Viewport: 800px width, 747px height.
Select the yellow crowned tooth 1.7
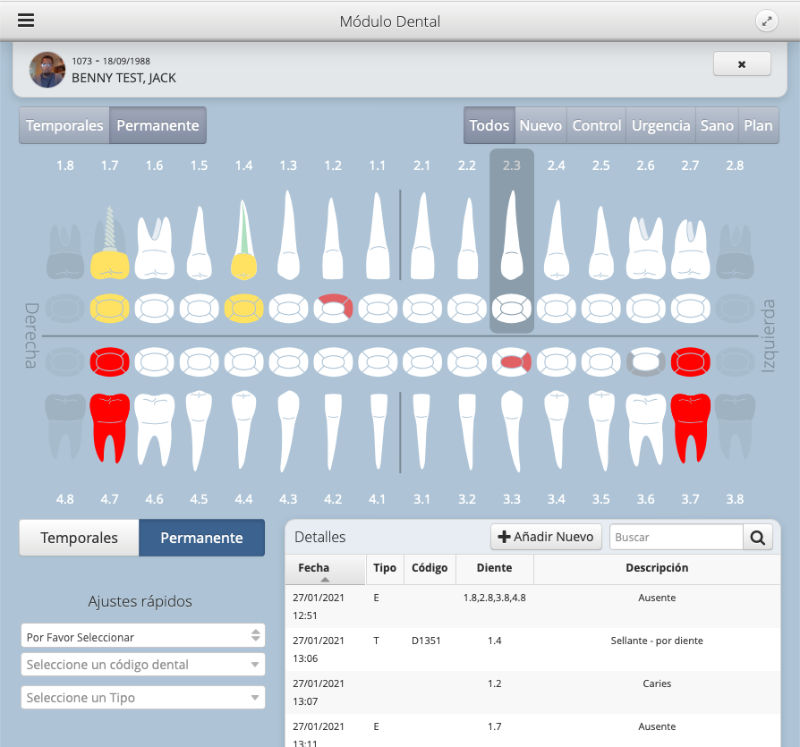(109, 246)
